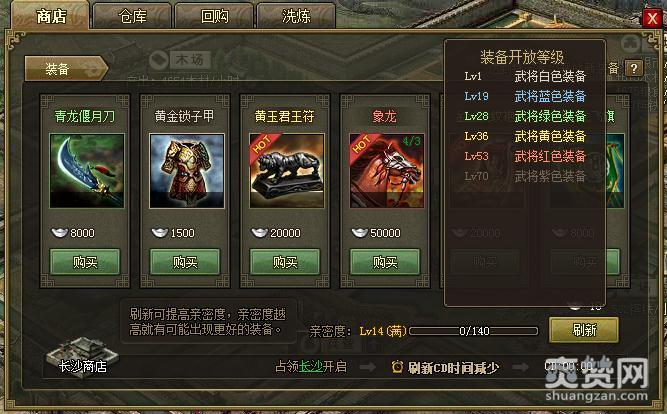
Task: Click the 刷新 refresh button
Action: click(x=584, y=330)
